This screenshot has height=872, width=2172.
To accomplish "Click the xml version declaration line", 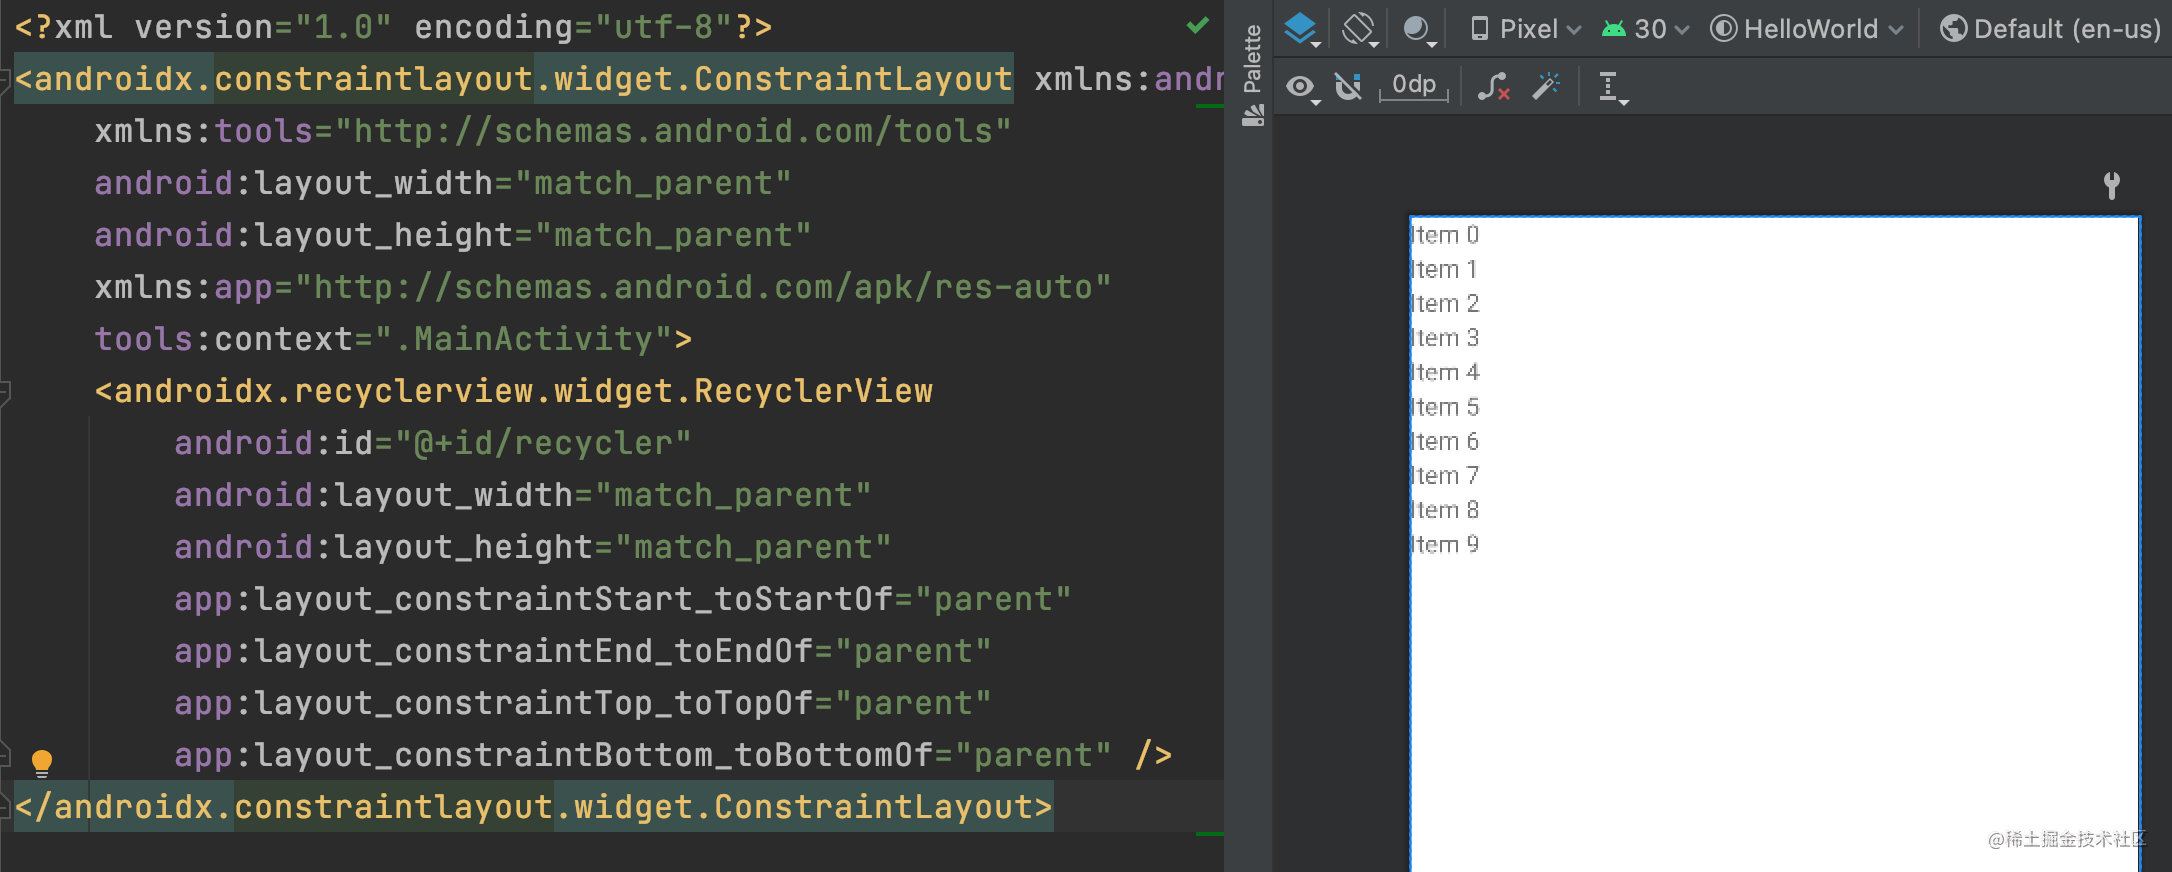I will pyautogui.click(x=393, y=27).
